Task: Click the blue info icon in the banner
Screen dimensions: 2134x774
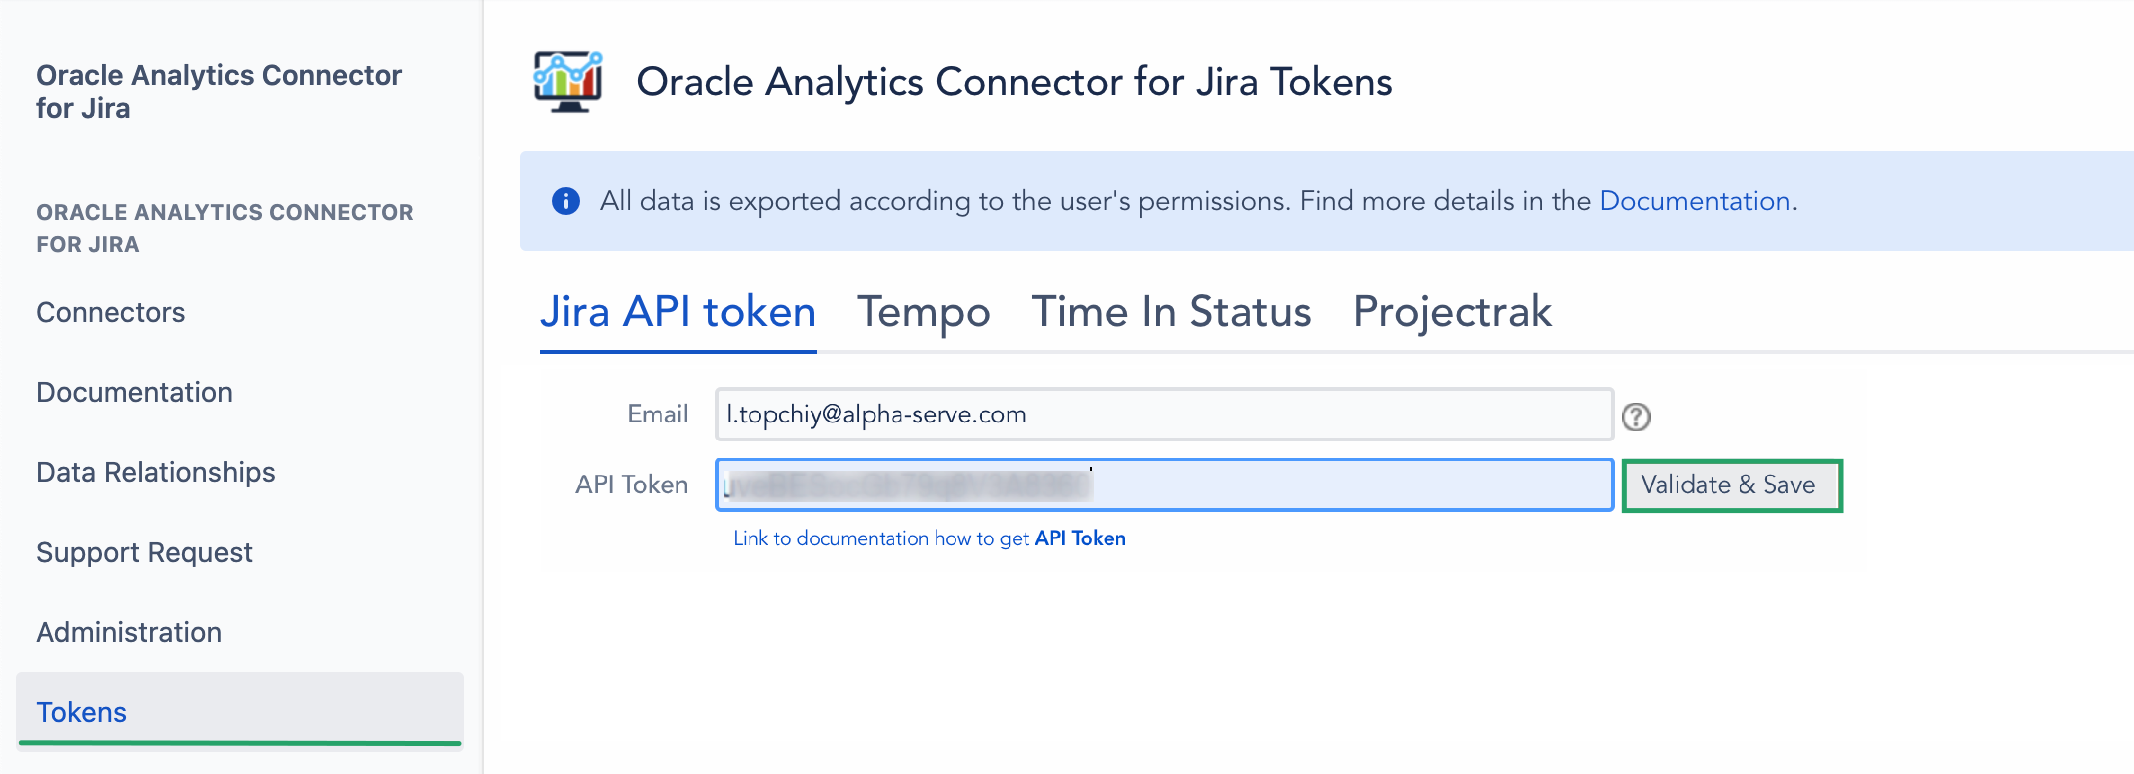Action: click(x=565, y=200)
